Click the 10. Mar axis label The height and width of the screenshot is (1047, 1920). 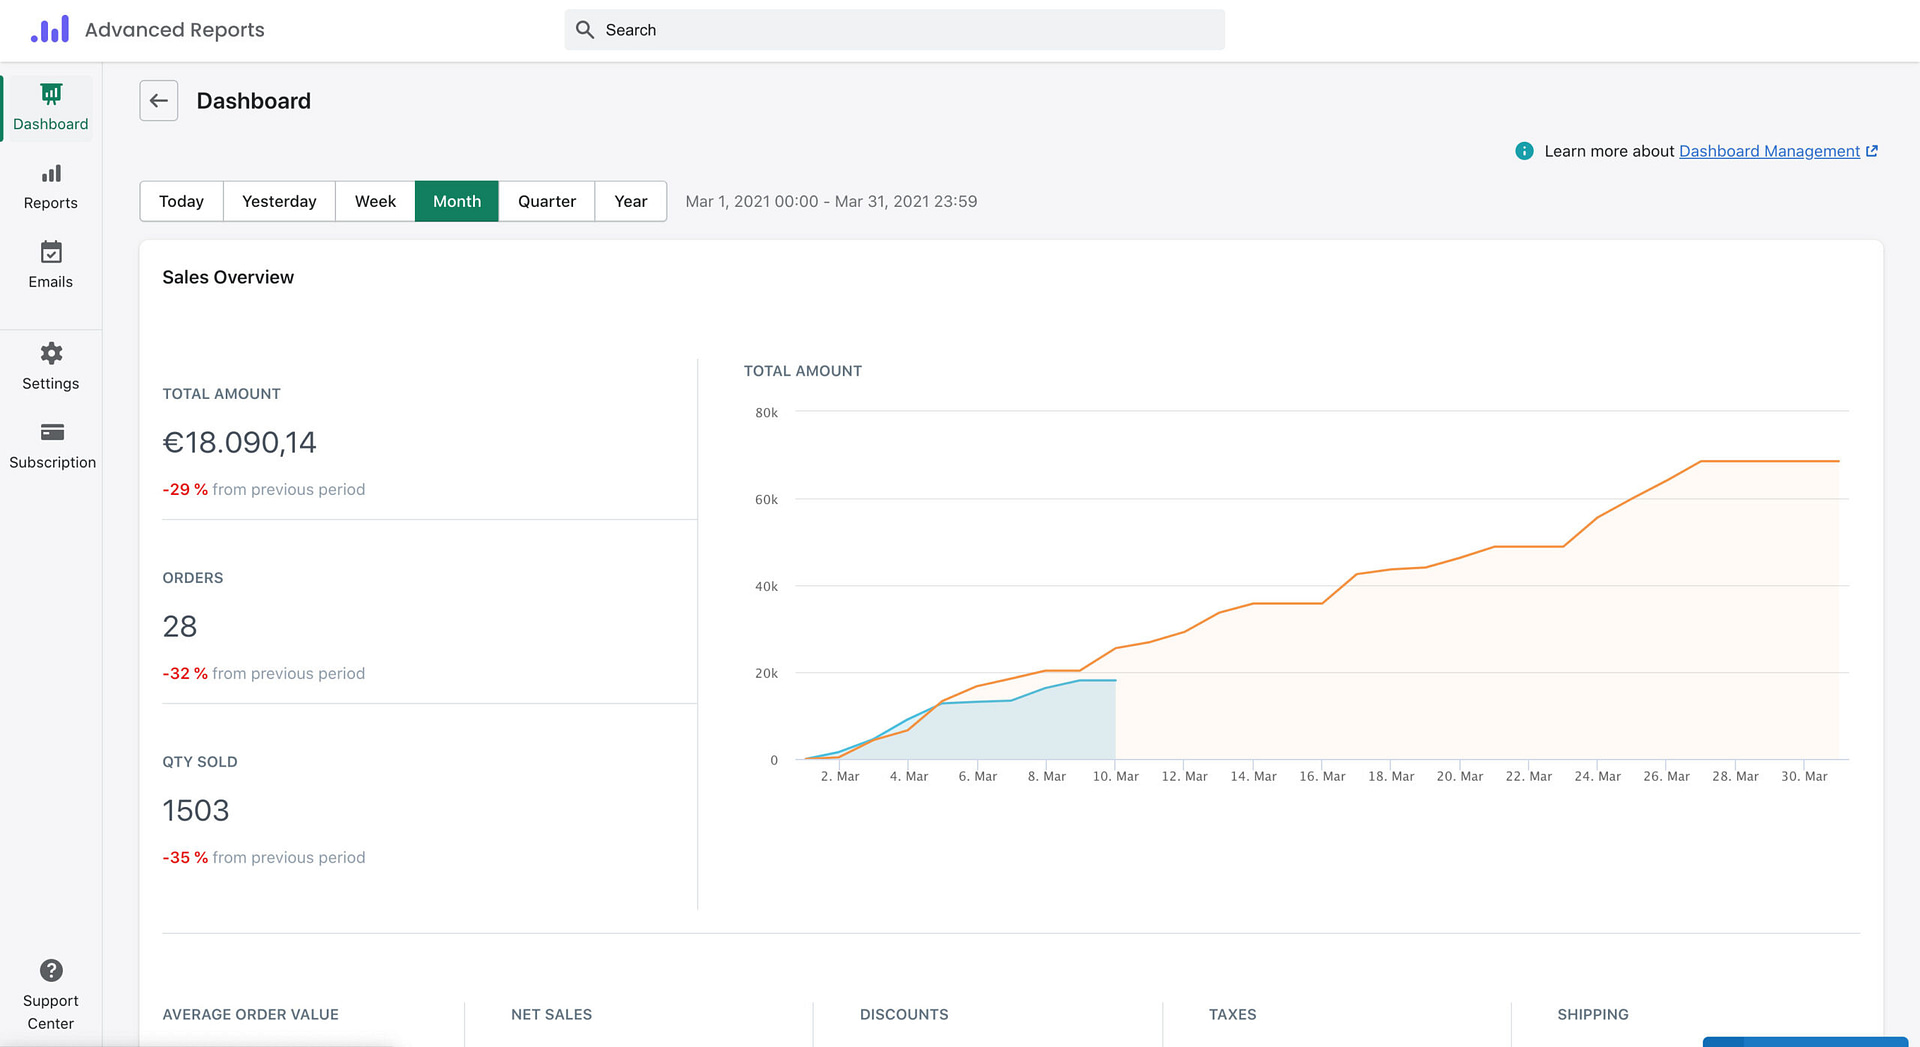pyautogui.click(x=1116, y=776)
